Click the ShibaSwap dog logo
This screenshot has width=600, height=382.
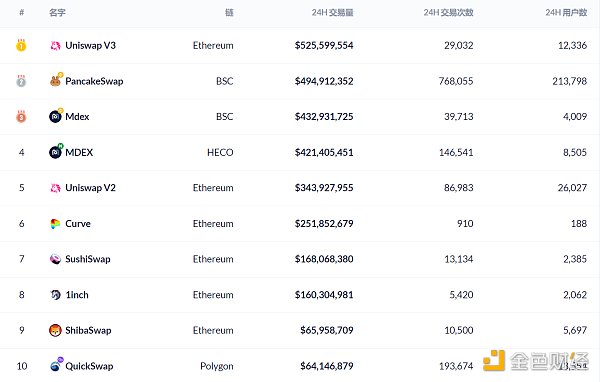55,330
